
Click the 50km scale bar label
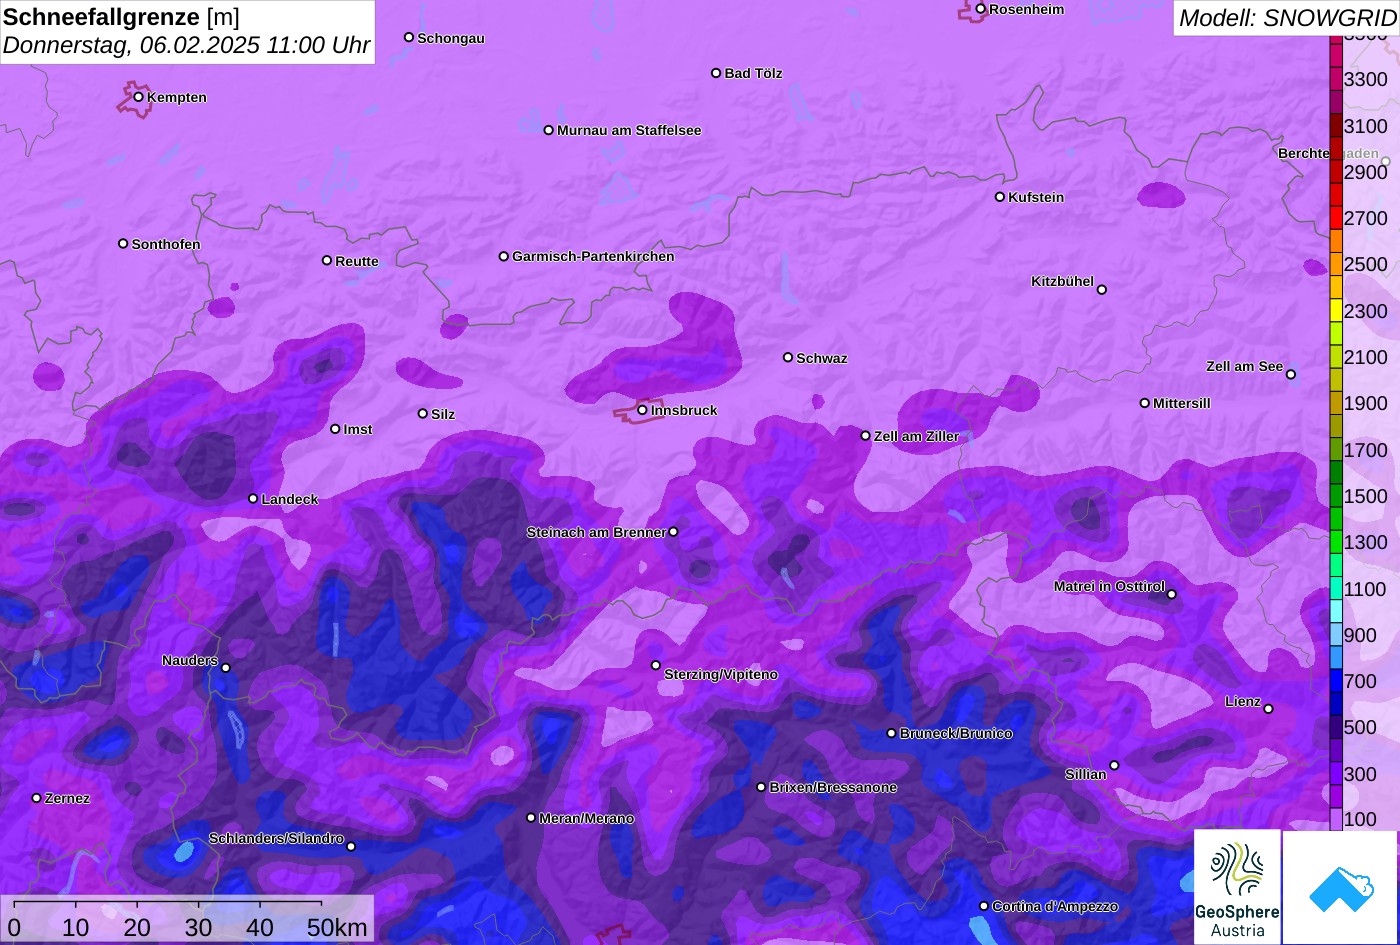pos(337,928)
